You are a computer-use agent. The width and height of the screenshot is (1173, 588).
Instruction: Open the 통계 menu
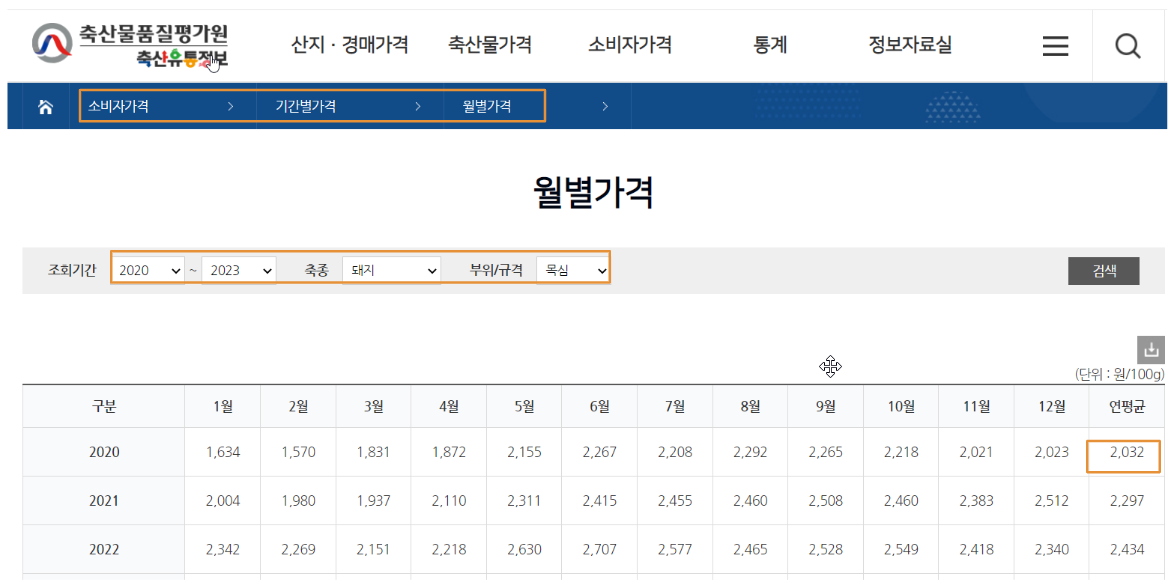770,45
